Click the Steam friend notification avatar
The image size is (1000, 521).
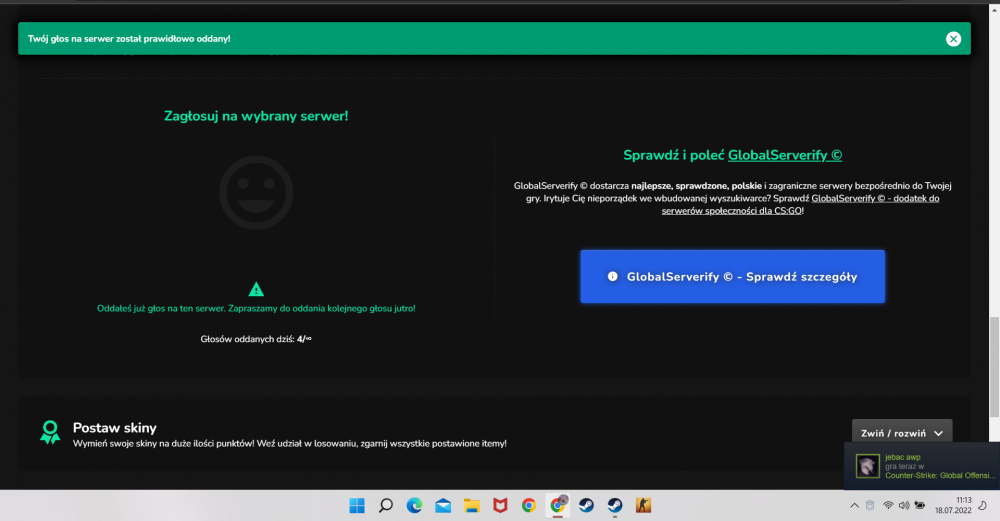click(867, 466)
